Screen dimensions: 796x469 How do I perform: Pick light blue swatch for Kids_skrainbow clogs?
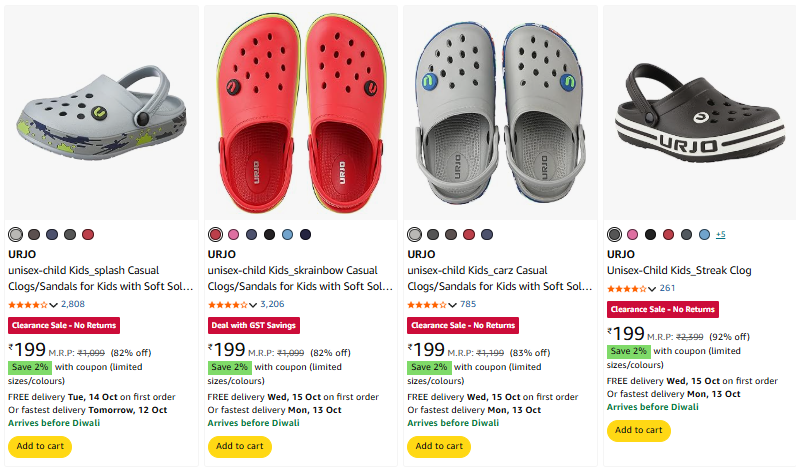(x=287, y=234)
